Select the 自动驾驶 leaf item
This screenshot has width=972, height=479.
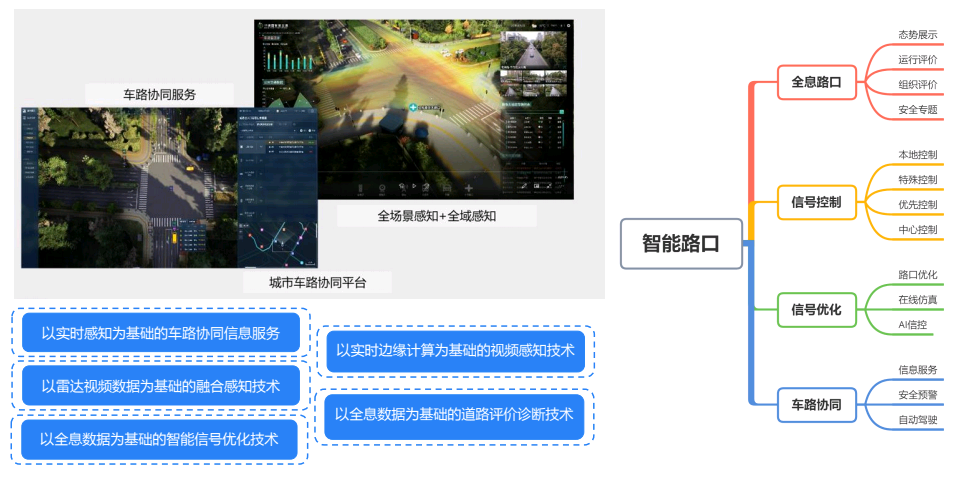pyautogui.click(x=917, y=420)
